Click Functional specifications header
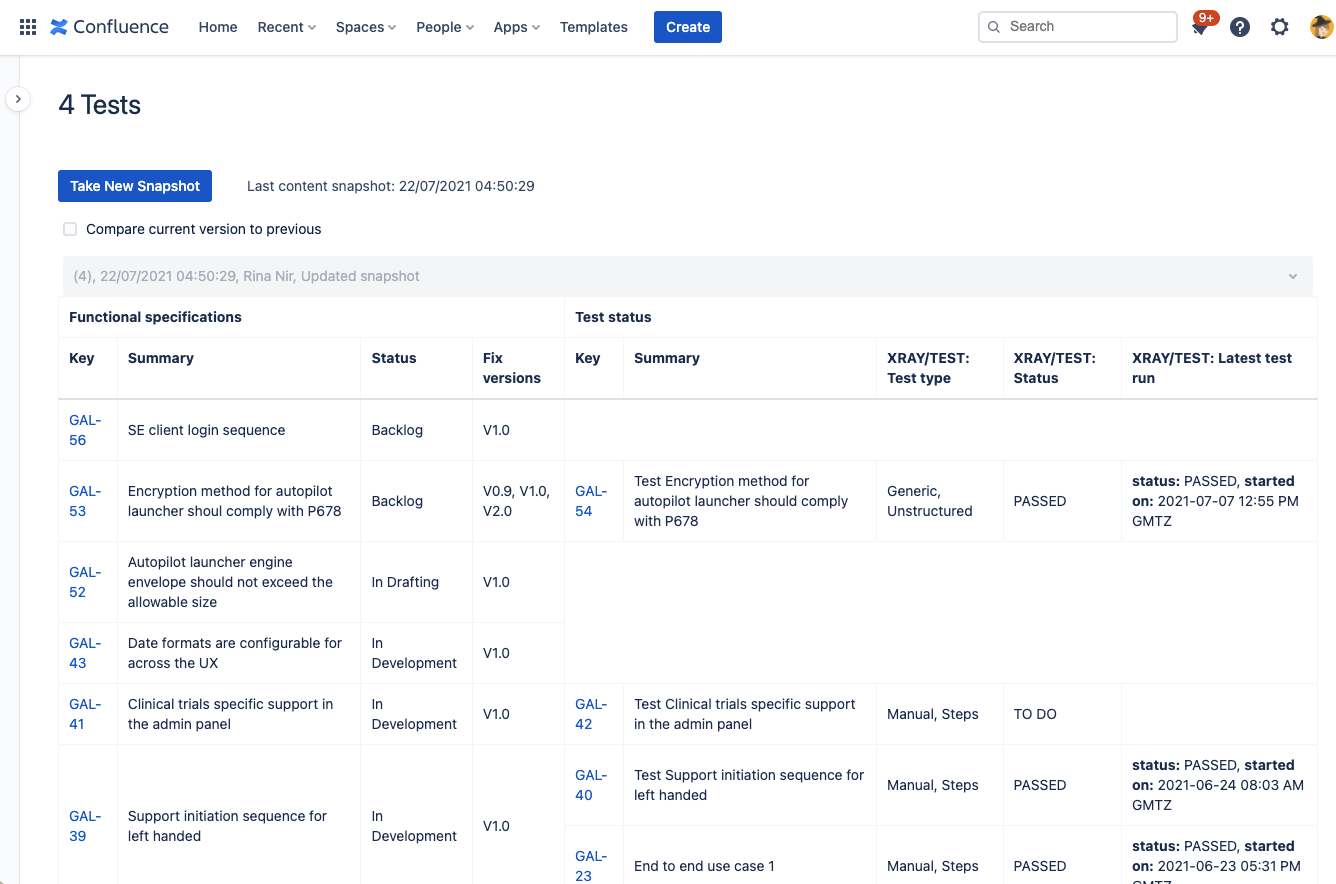This screenshot has height=884, width=1336. tap(155, 317)
